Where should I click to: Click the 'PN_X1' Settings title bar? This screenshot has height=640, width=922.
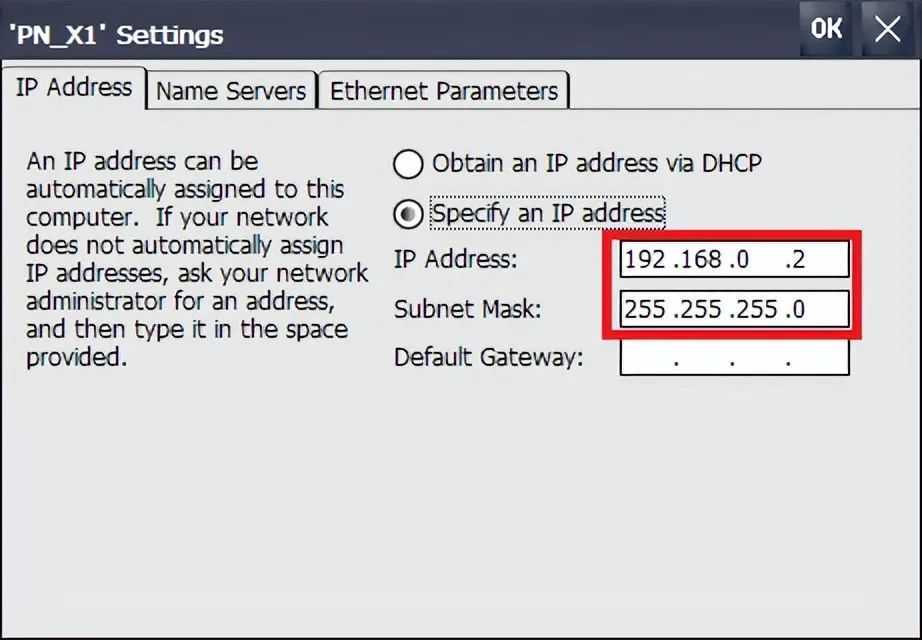point(400,35)
